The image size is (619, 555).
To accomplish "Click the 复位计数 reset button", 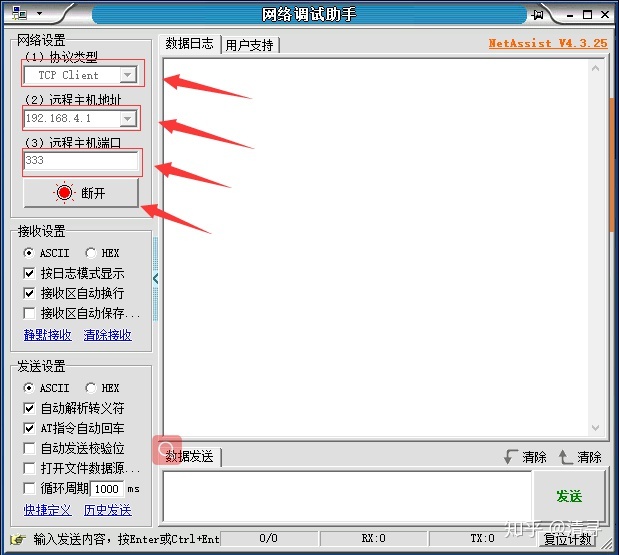I will (x=568, y=539).
